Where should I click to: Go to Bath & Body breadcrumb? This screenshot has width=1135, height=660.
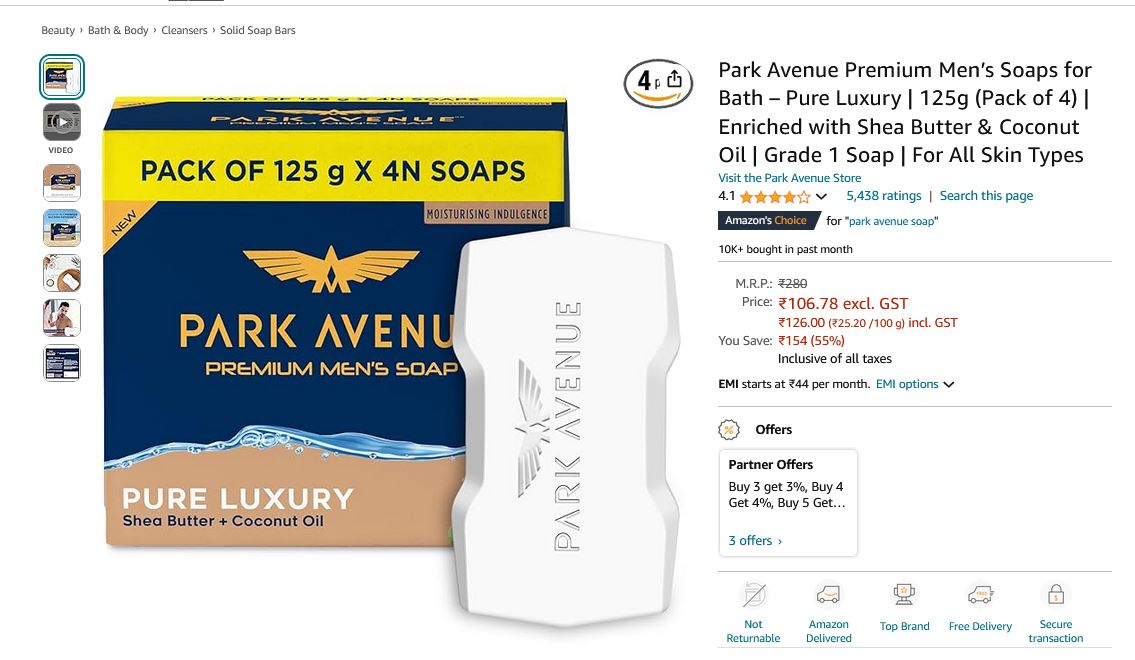tap(118, 30)
